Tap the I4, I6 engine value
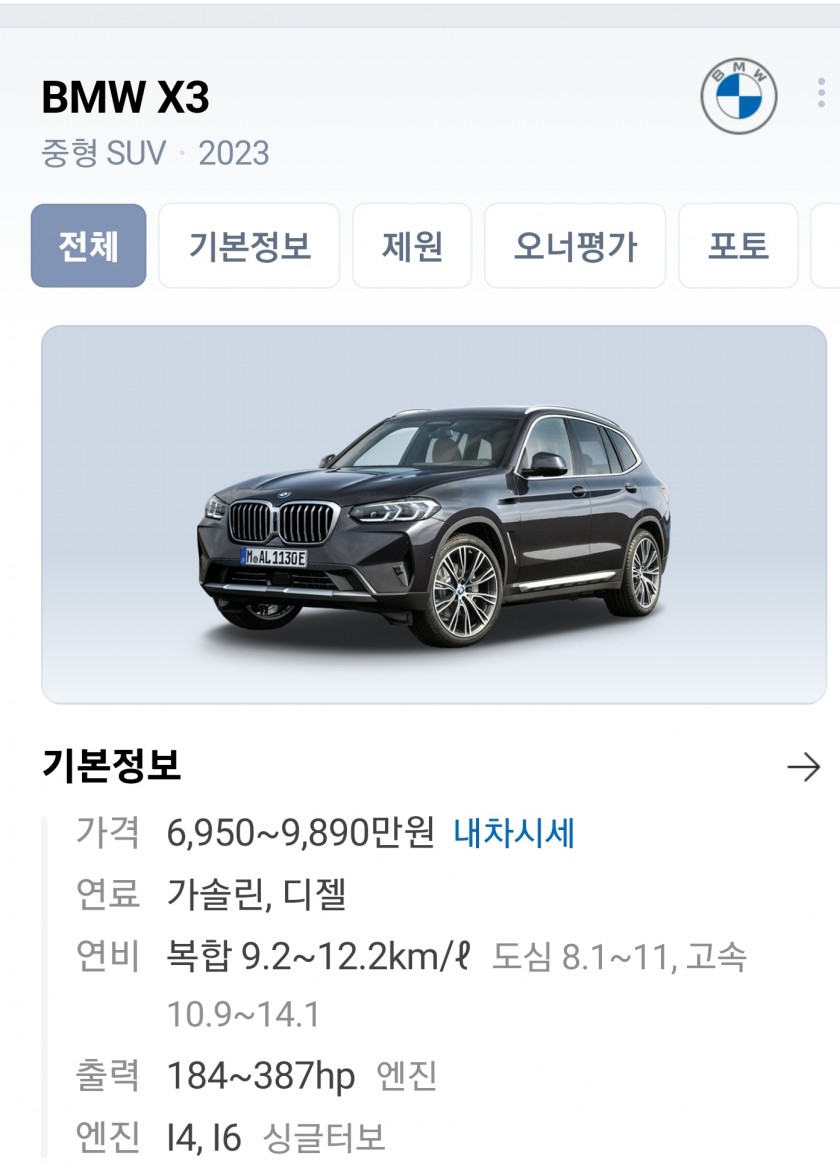The width and height of the screenshot is (840, 1176). pos(204,1138)
